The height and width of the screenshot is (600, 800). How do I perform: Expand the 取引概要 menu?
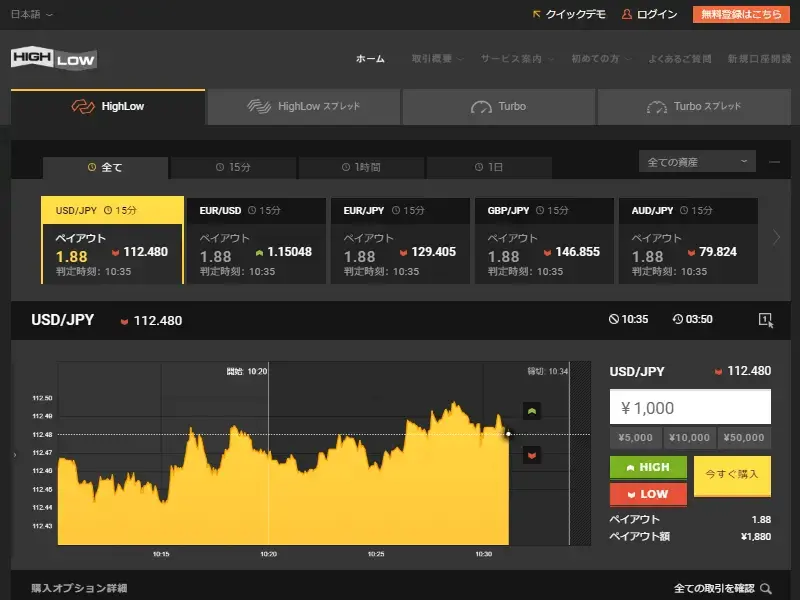point(437,59)
